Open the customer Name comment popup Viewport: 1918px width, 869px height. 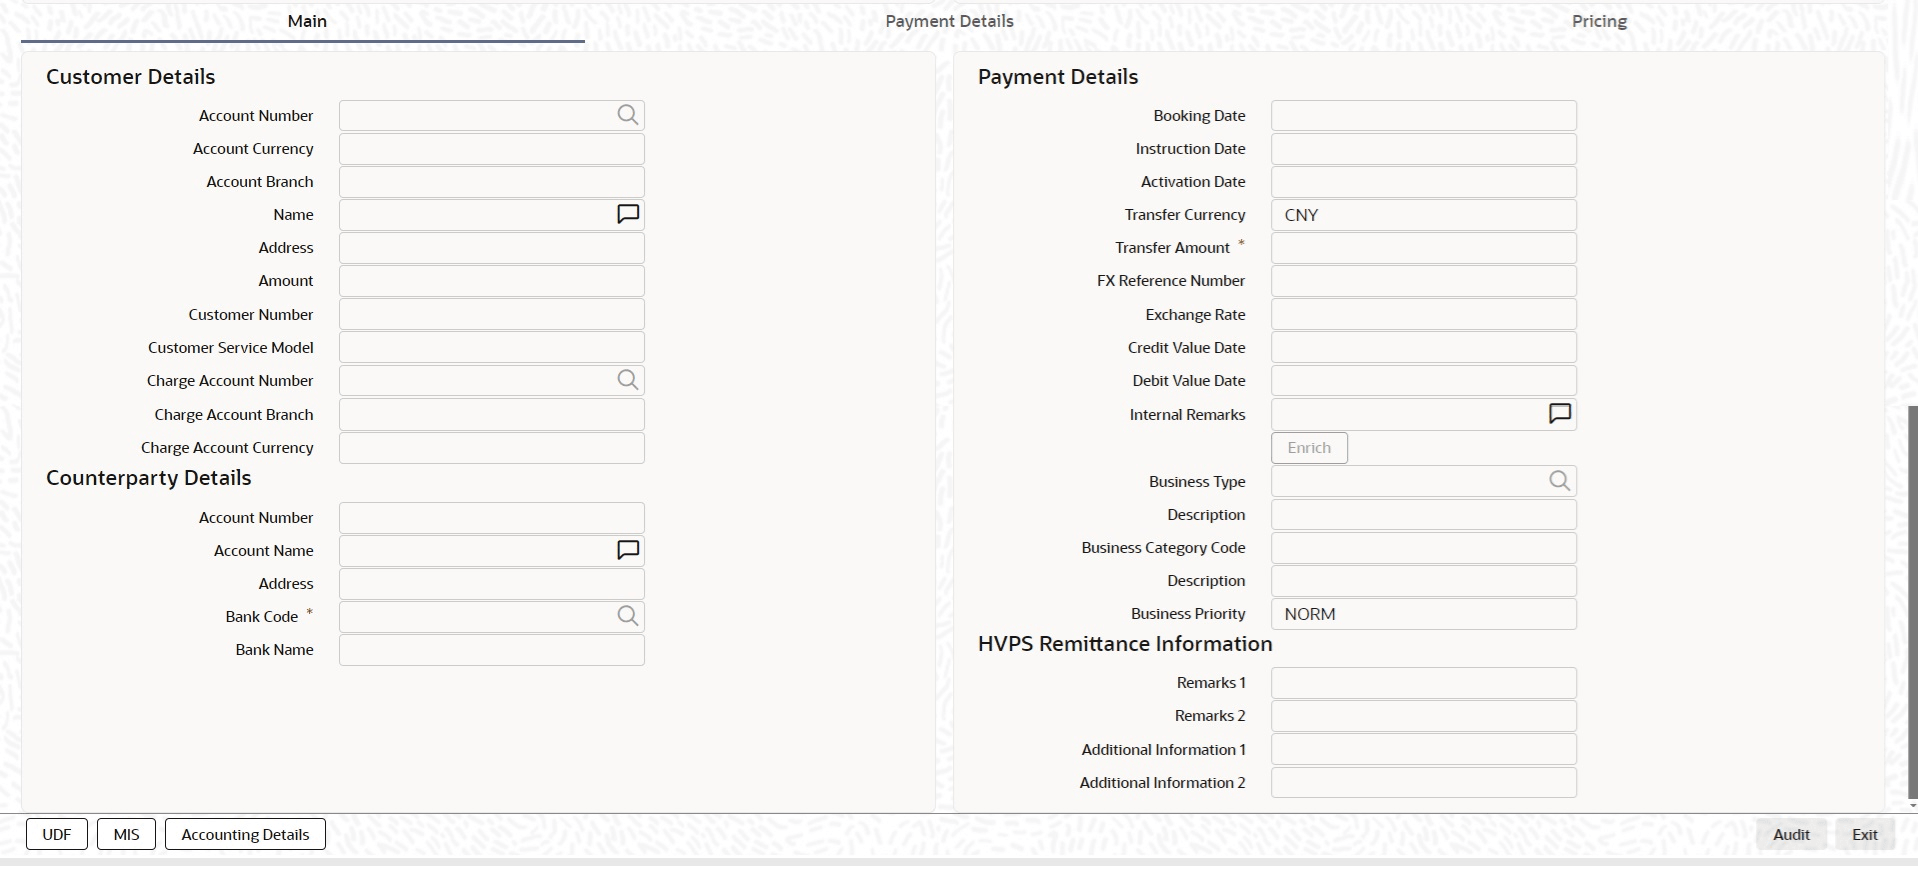point(628,214)
